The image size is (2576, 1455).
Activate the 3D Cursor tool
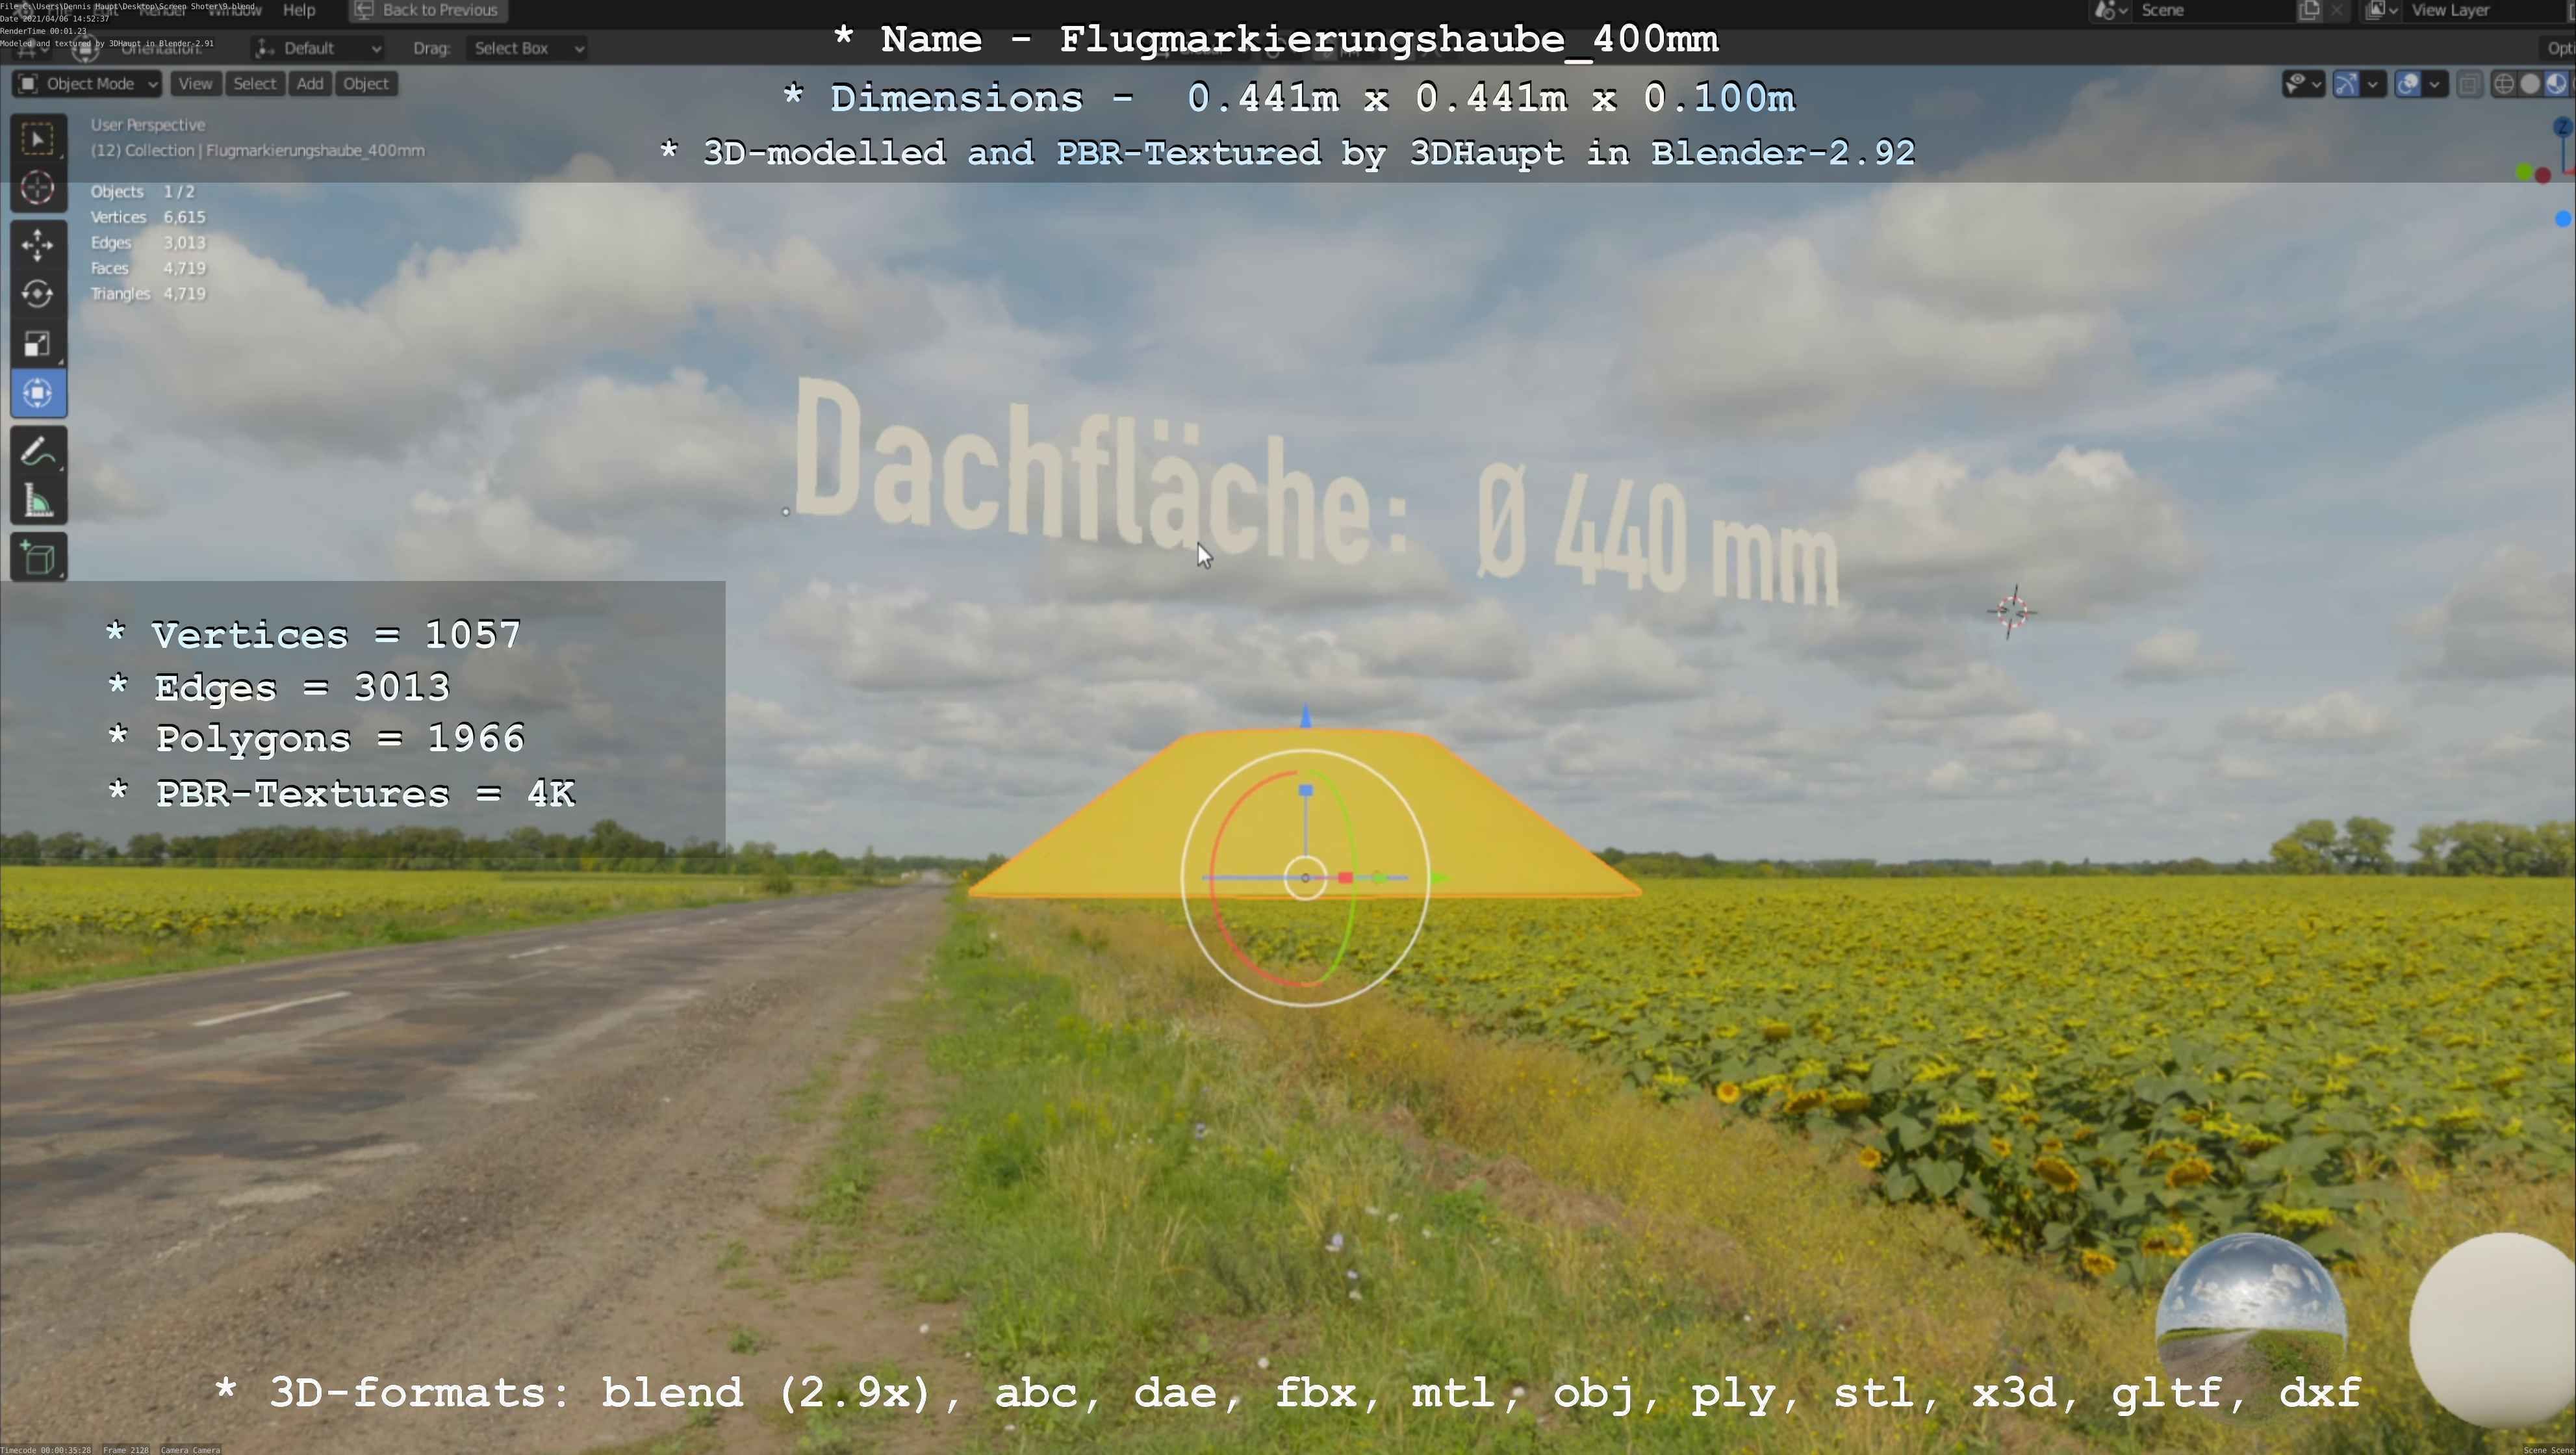click(38, 188)
